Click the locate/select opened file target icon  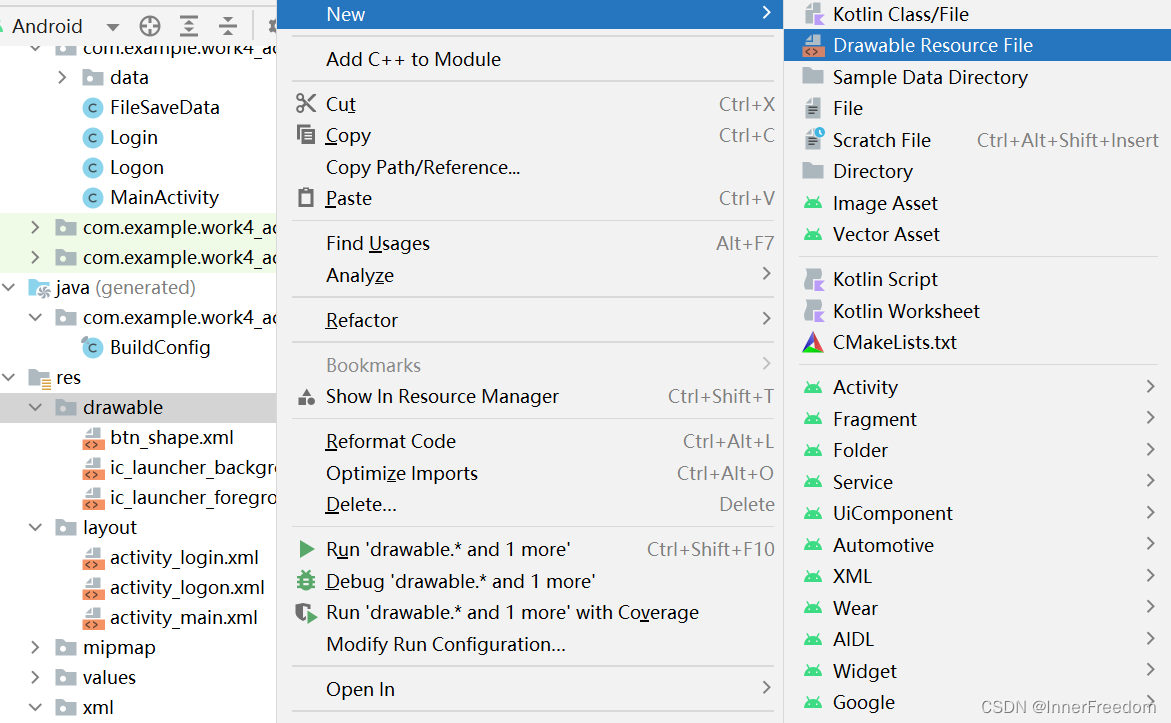[150, 26]
